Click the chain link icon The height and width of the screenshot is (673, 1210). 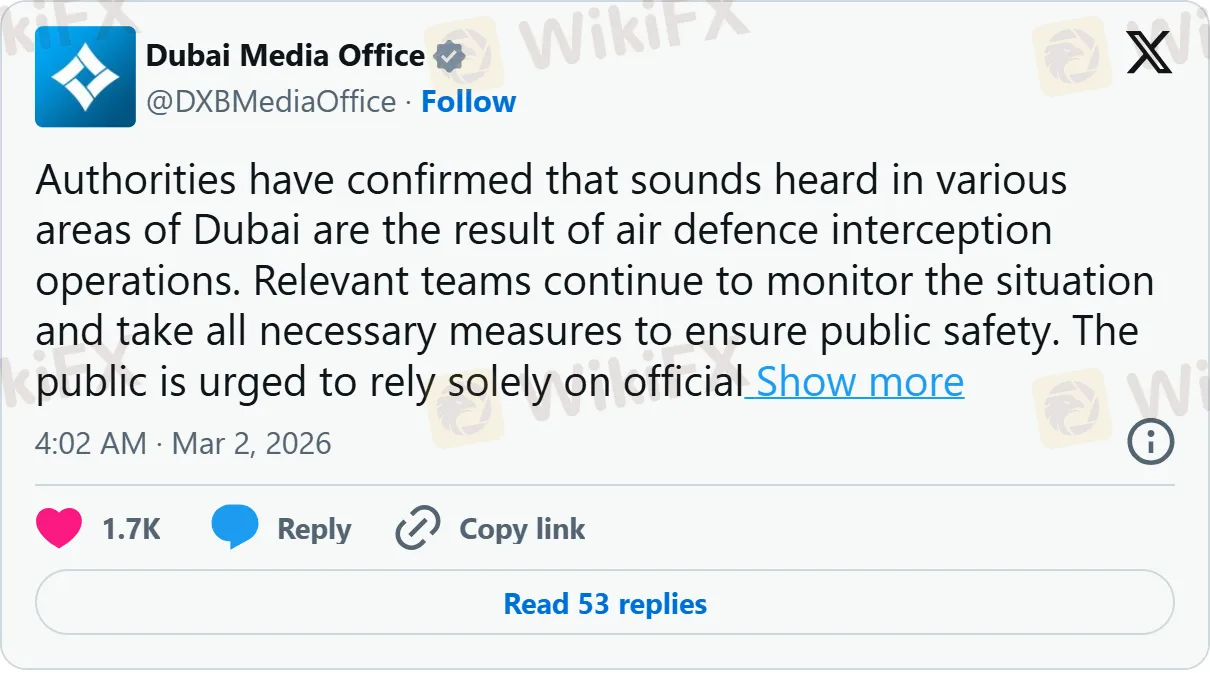tap(418, 529)
